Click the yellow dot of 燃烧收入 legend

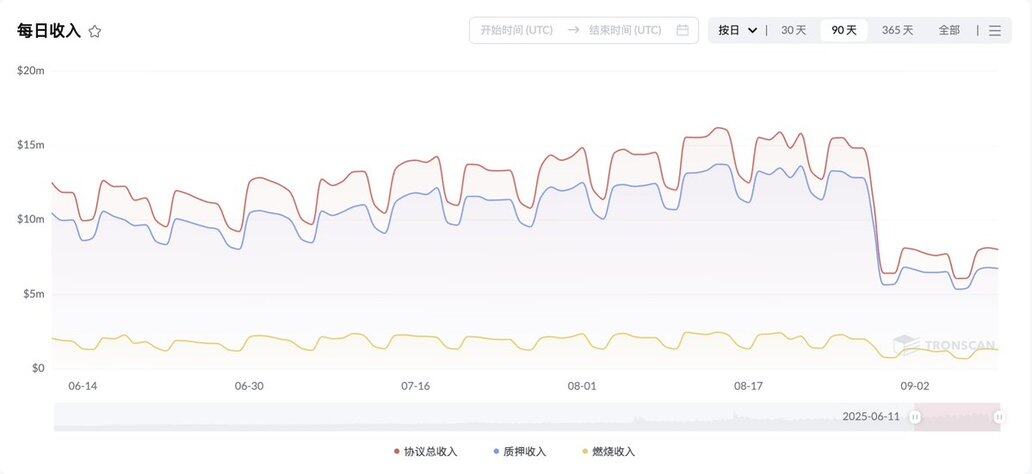click(585, 452)
